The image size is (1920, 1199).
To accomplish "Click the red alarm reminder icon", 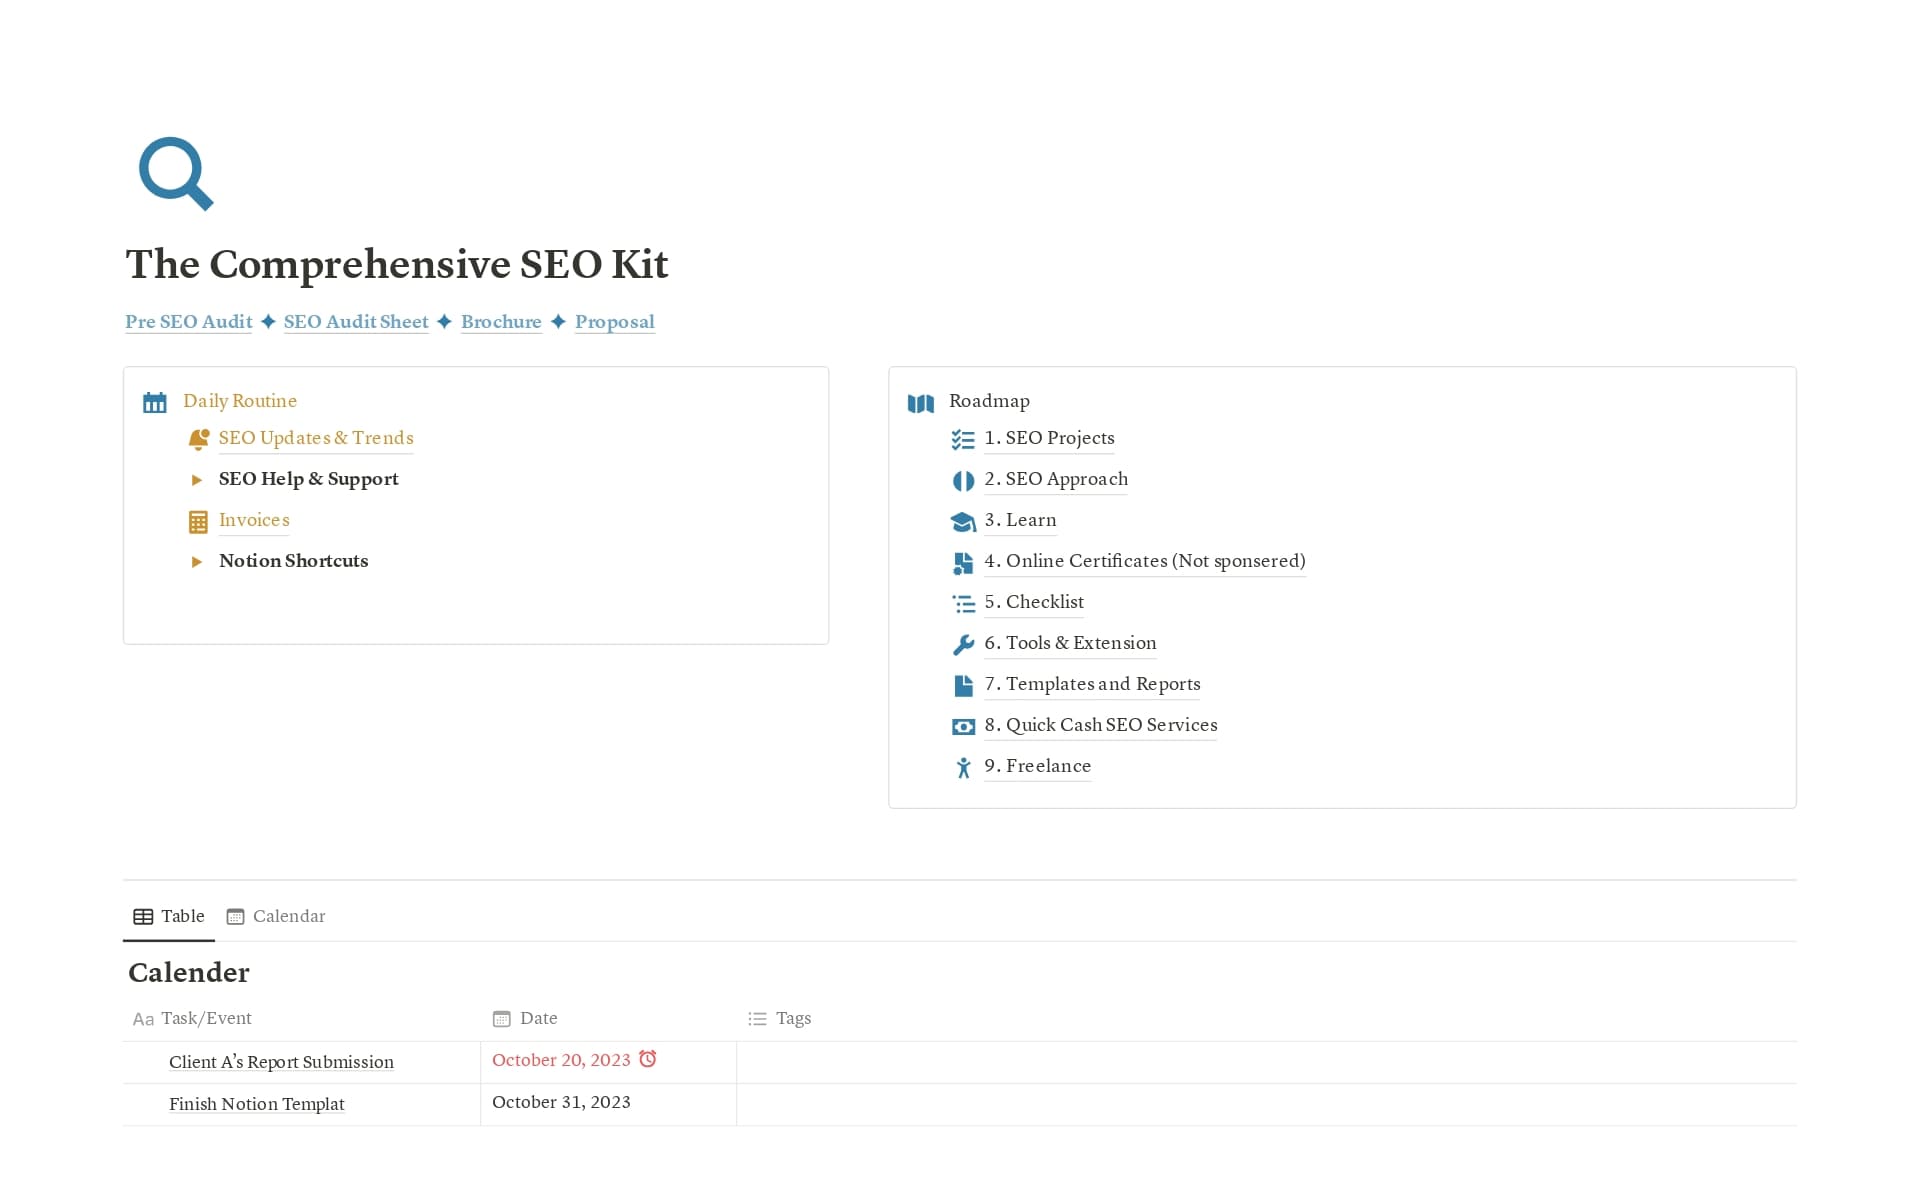I will coord(648,1059).
